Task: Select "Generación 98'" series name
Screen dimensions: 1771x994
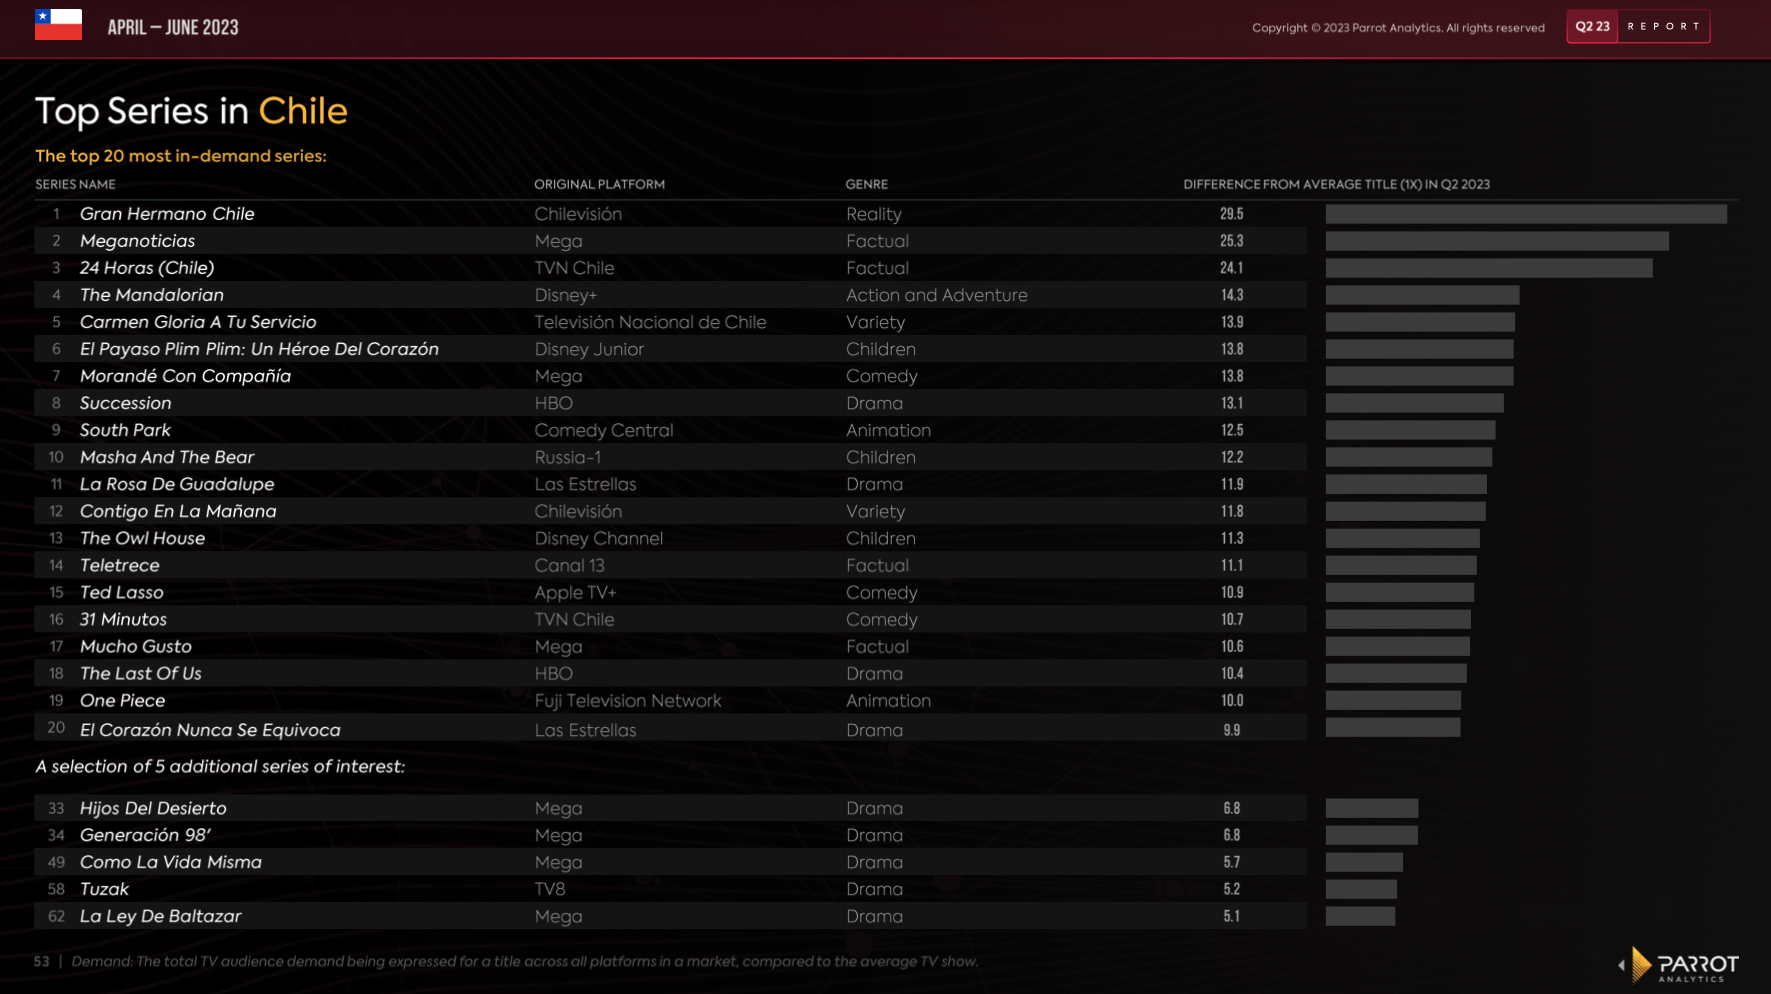Action: tap(145, 835)
